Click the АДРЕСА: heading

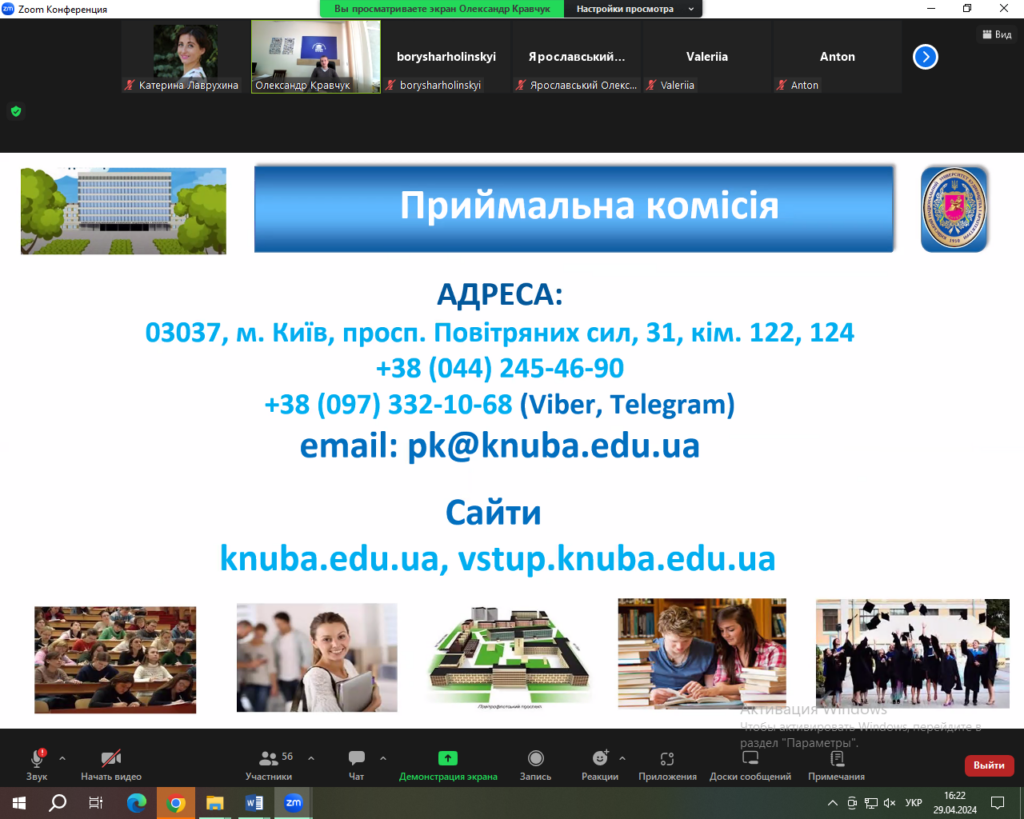tap(500, 295)
